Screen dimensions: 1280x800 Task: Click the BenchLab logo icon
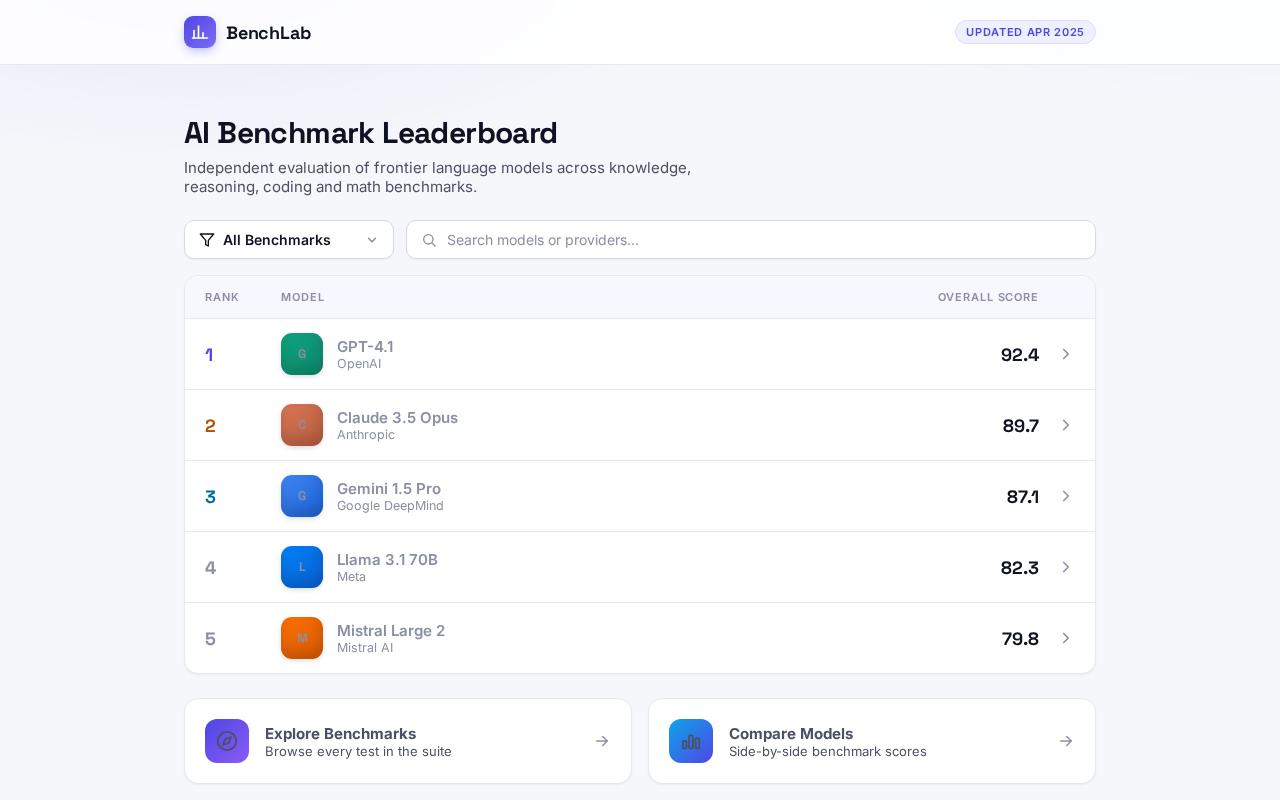click(x=200, y=32)
